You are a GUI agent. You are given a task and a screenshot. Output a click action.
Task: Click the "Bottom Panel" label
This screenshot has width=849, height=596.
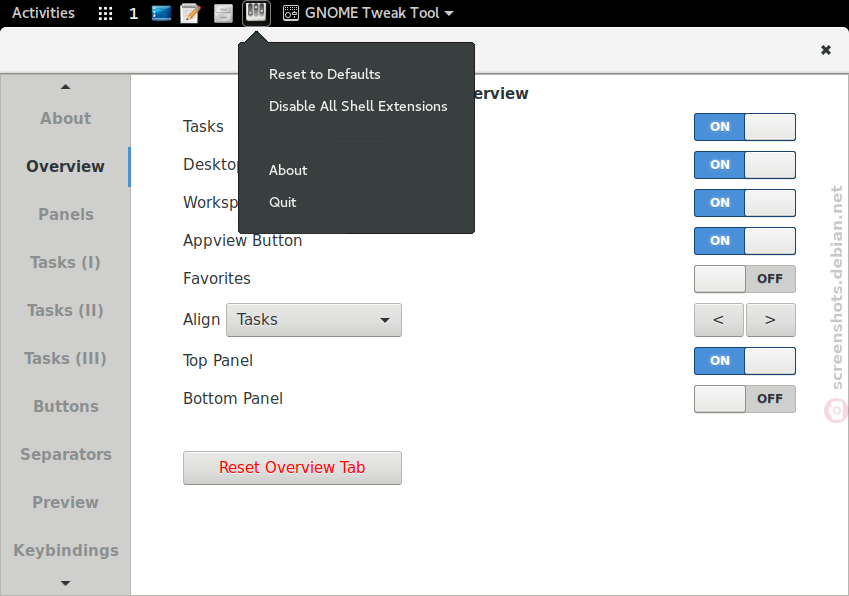point(233,399)
